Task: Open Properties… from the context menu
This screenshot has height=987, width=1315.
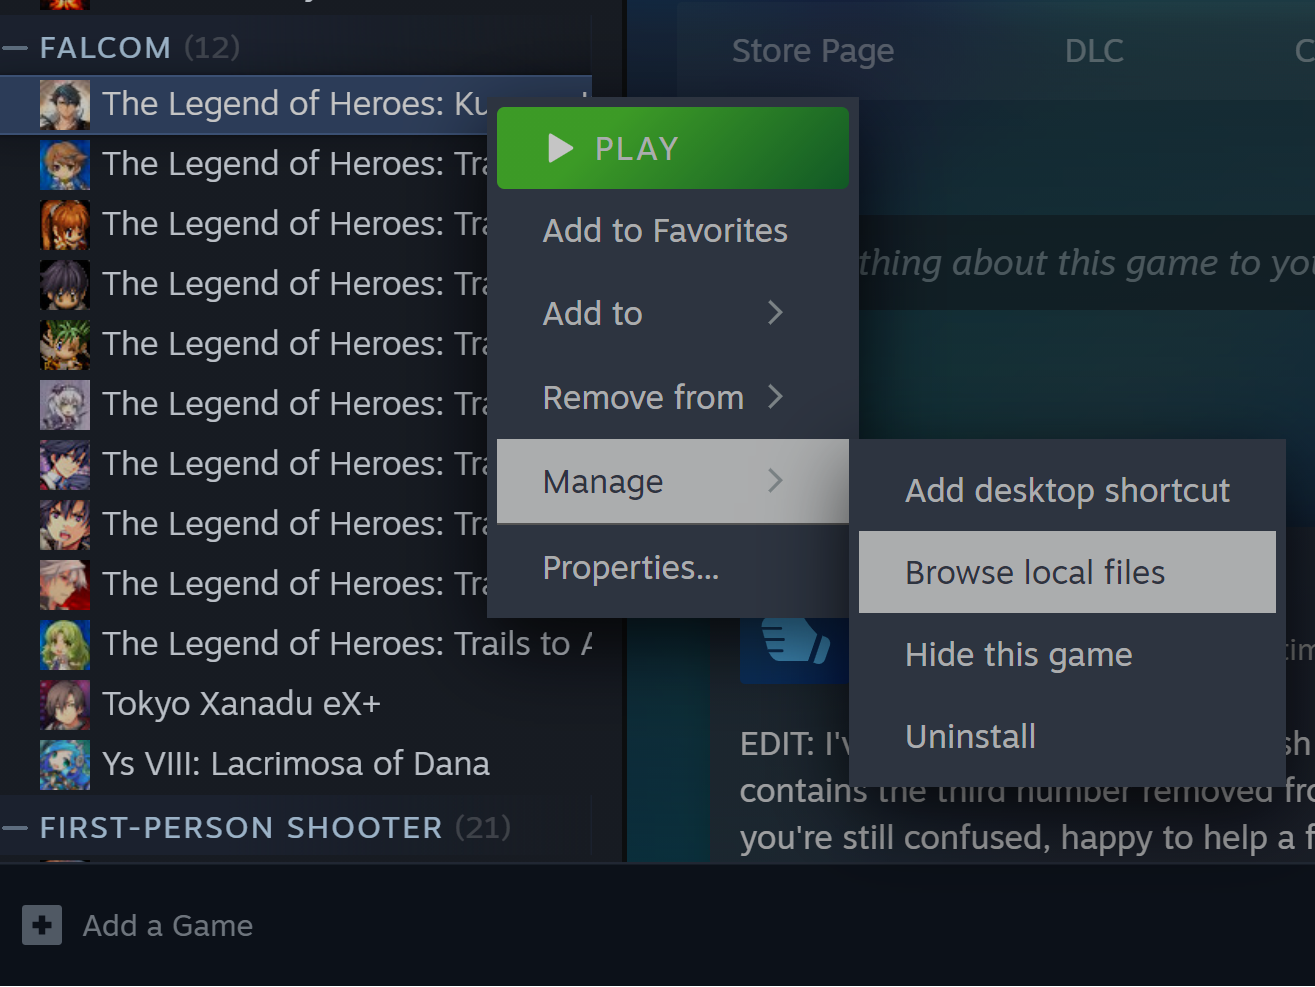Action: point(673,568)
